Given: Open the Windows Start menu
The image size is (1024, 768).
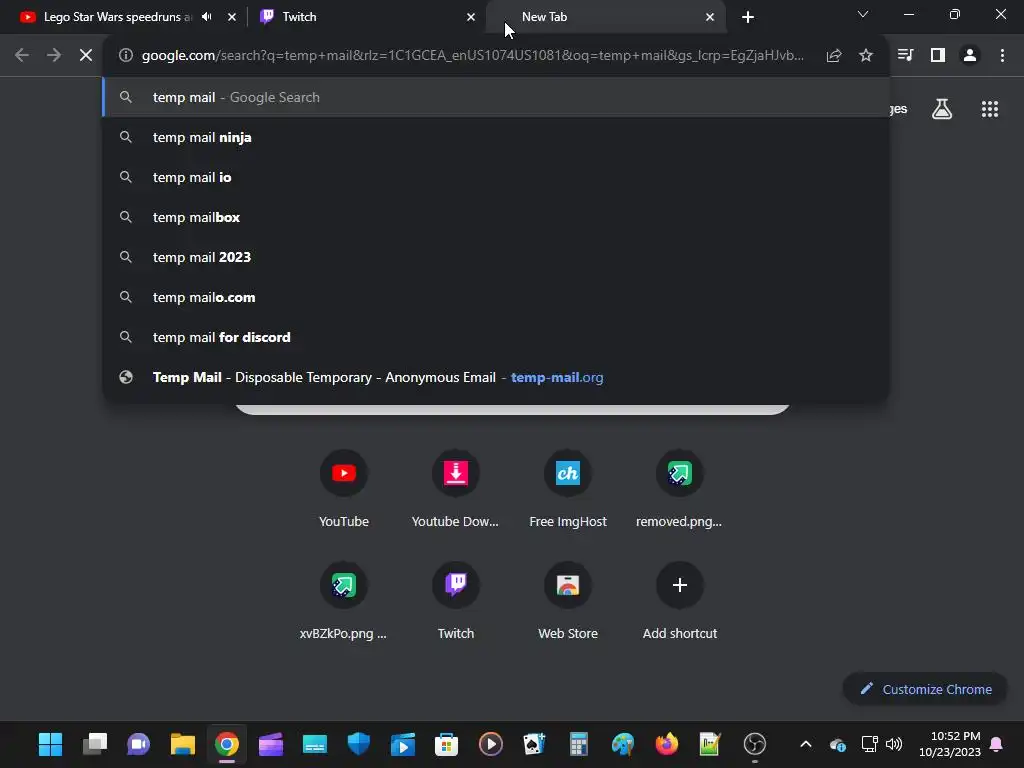Looking at the screenshot, I should [50, 744].
